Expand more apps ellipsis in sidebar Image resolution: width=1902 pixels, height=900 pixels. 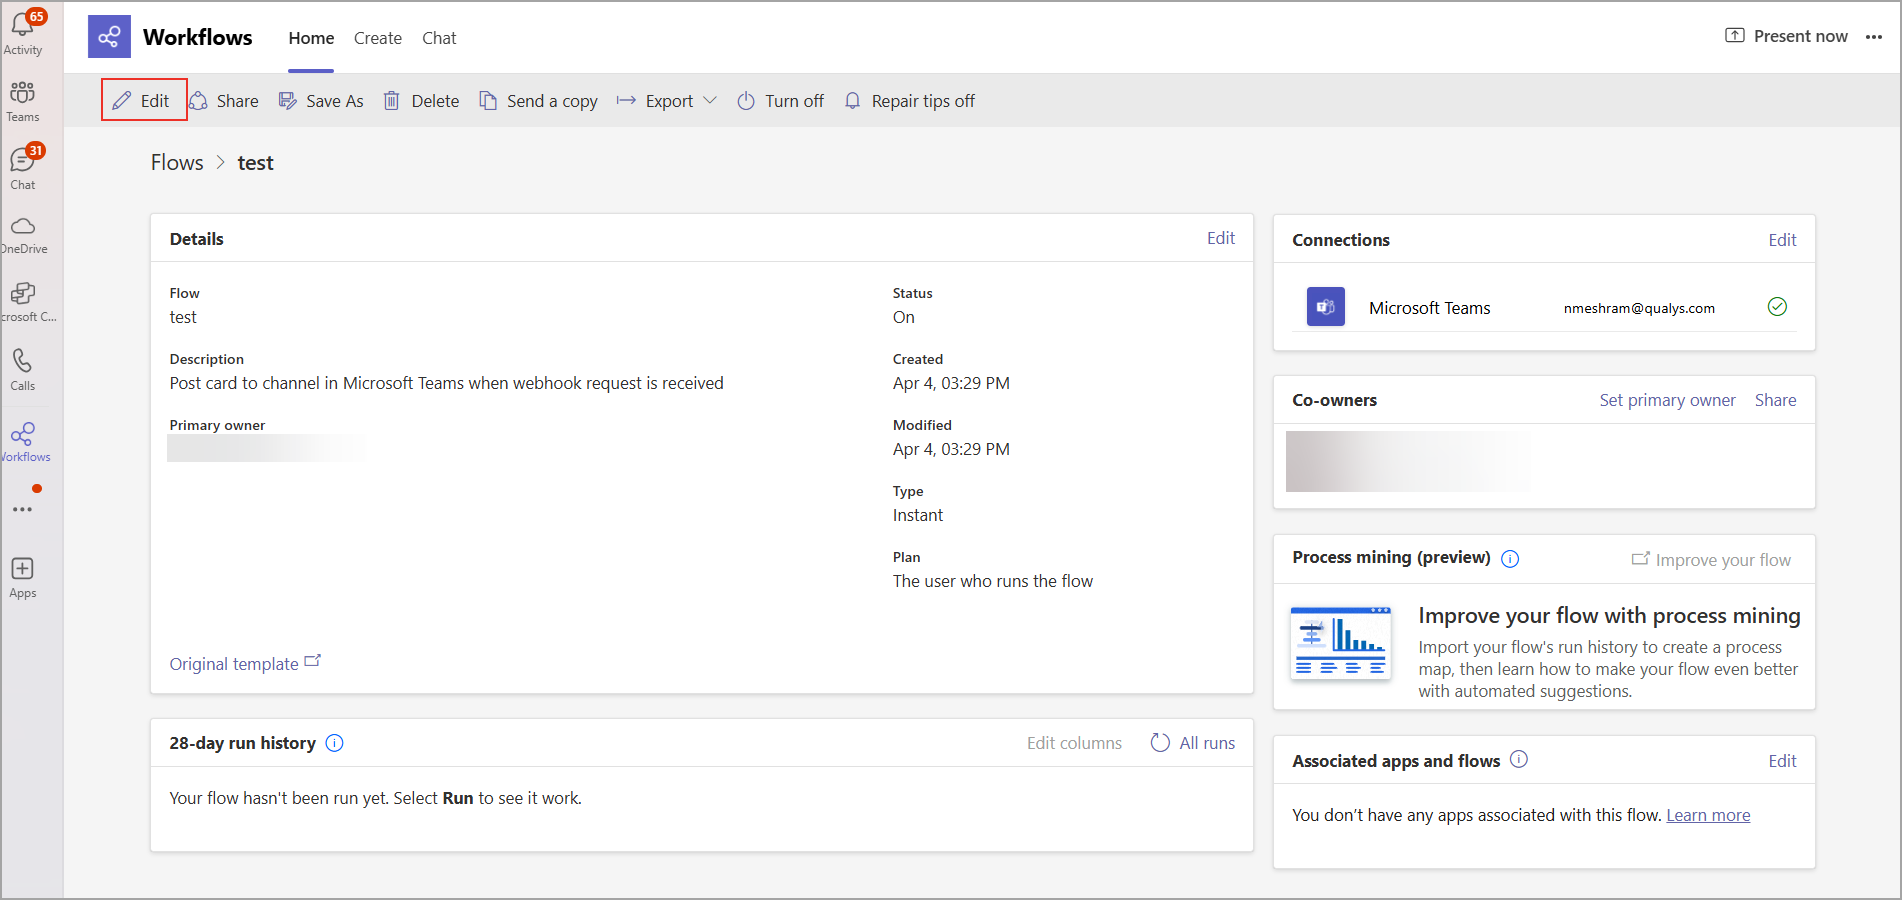(23, 509)
